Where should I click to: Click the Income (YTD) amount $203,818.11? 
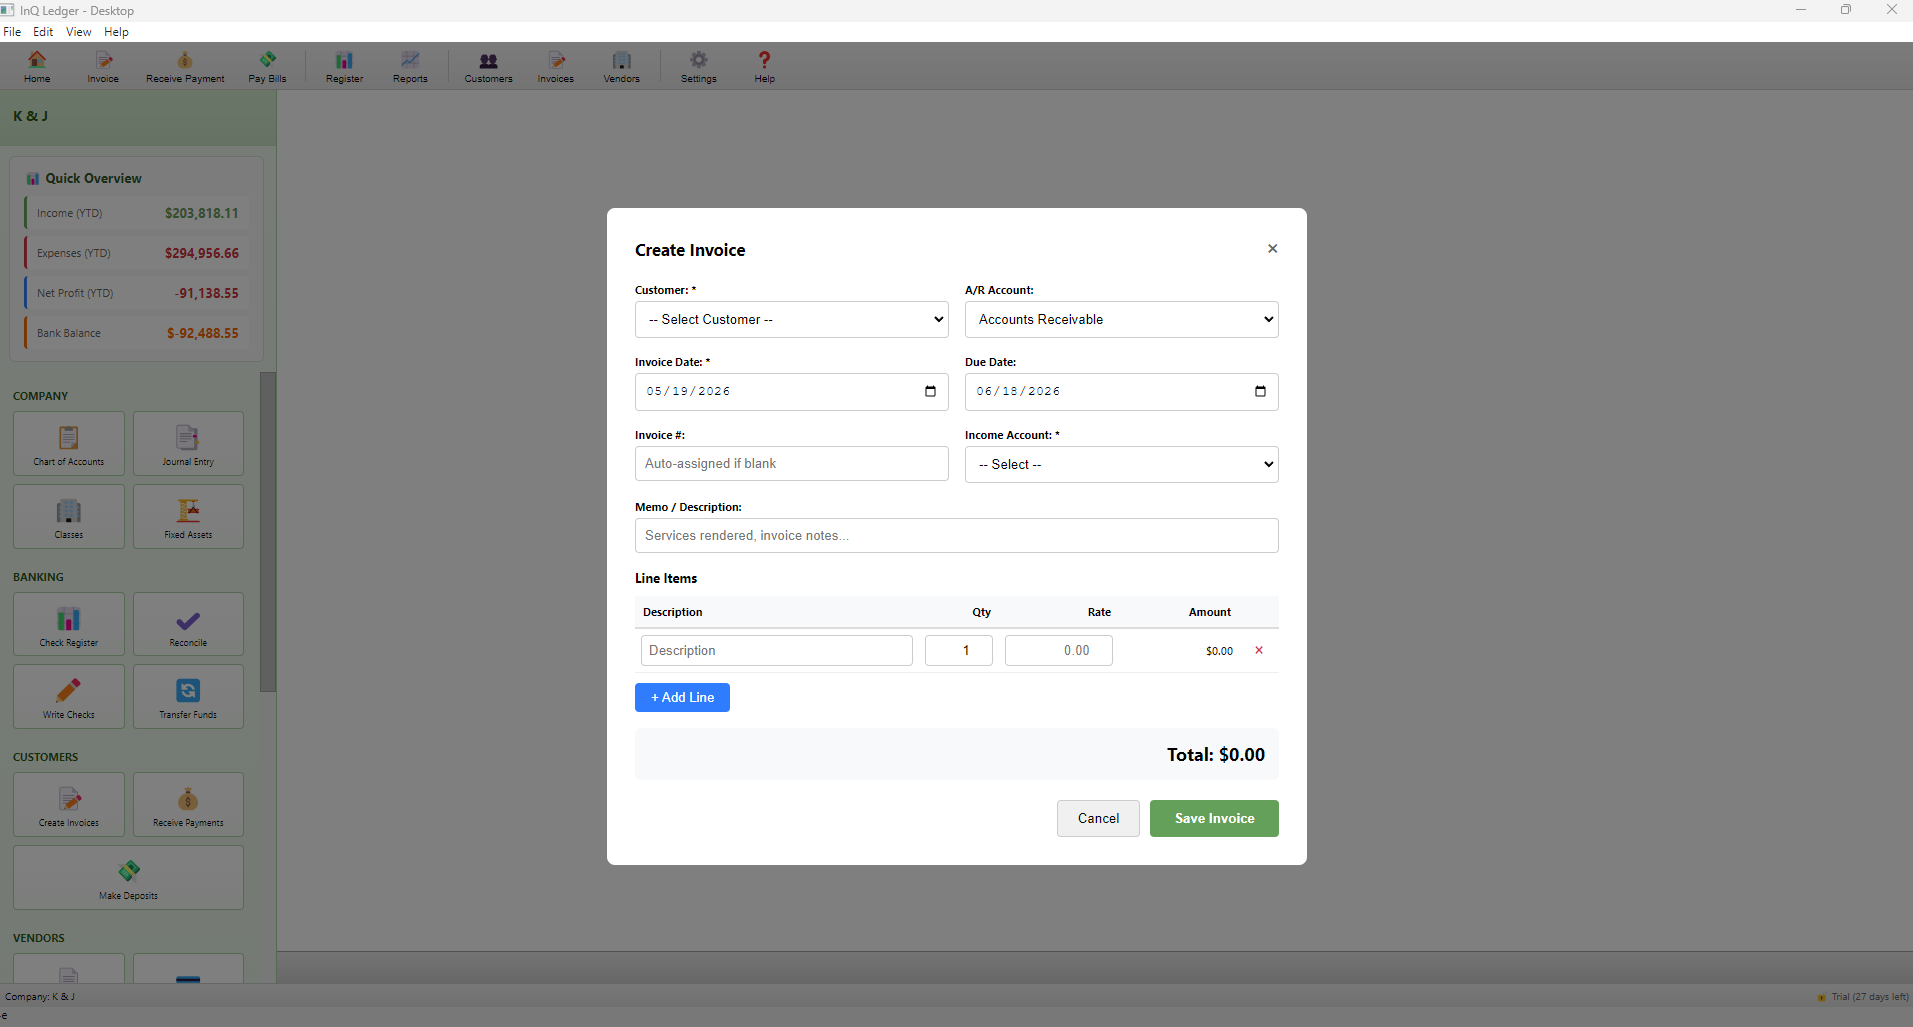[202, 213]
